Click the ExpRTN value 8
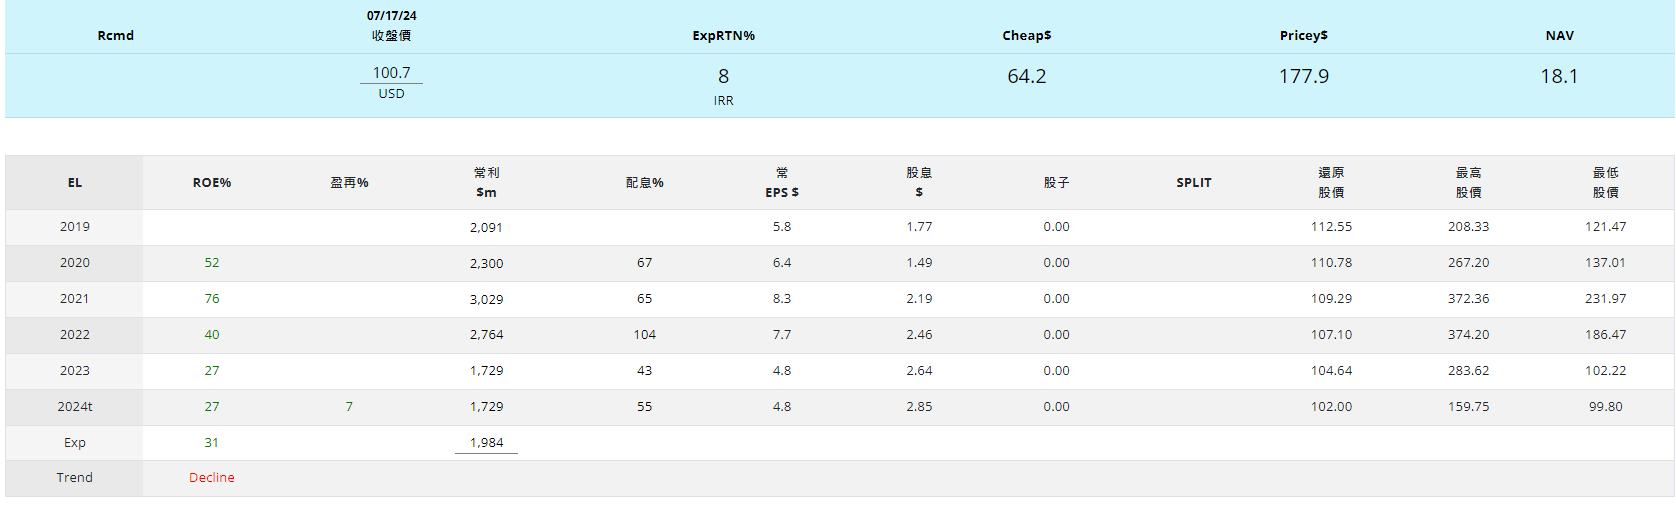The width and height of the screenshot is (1676, 506). click(x=723, y=76)
